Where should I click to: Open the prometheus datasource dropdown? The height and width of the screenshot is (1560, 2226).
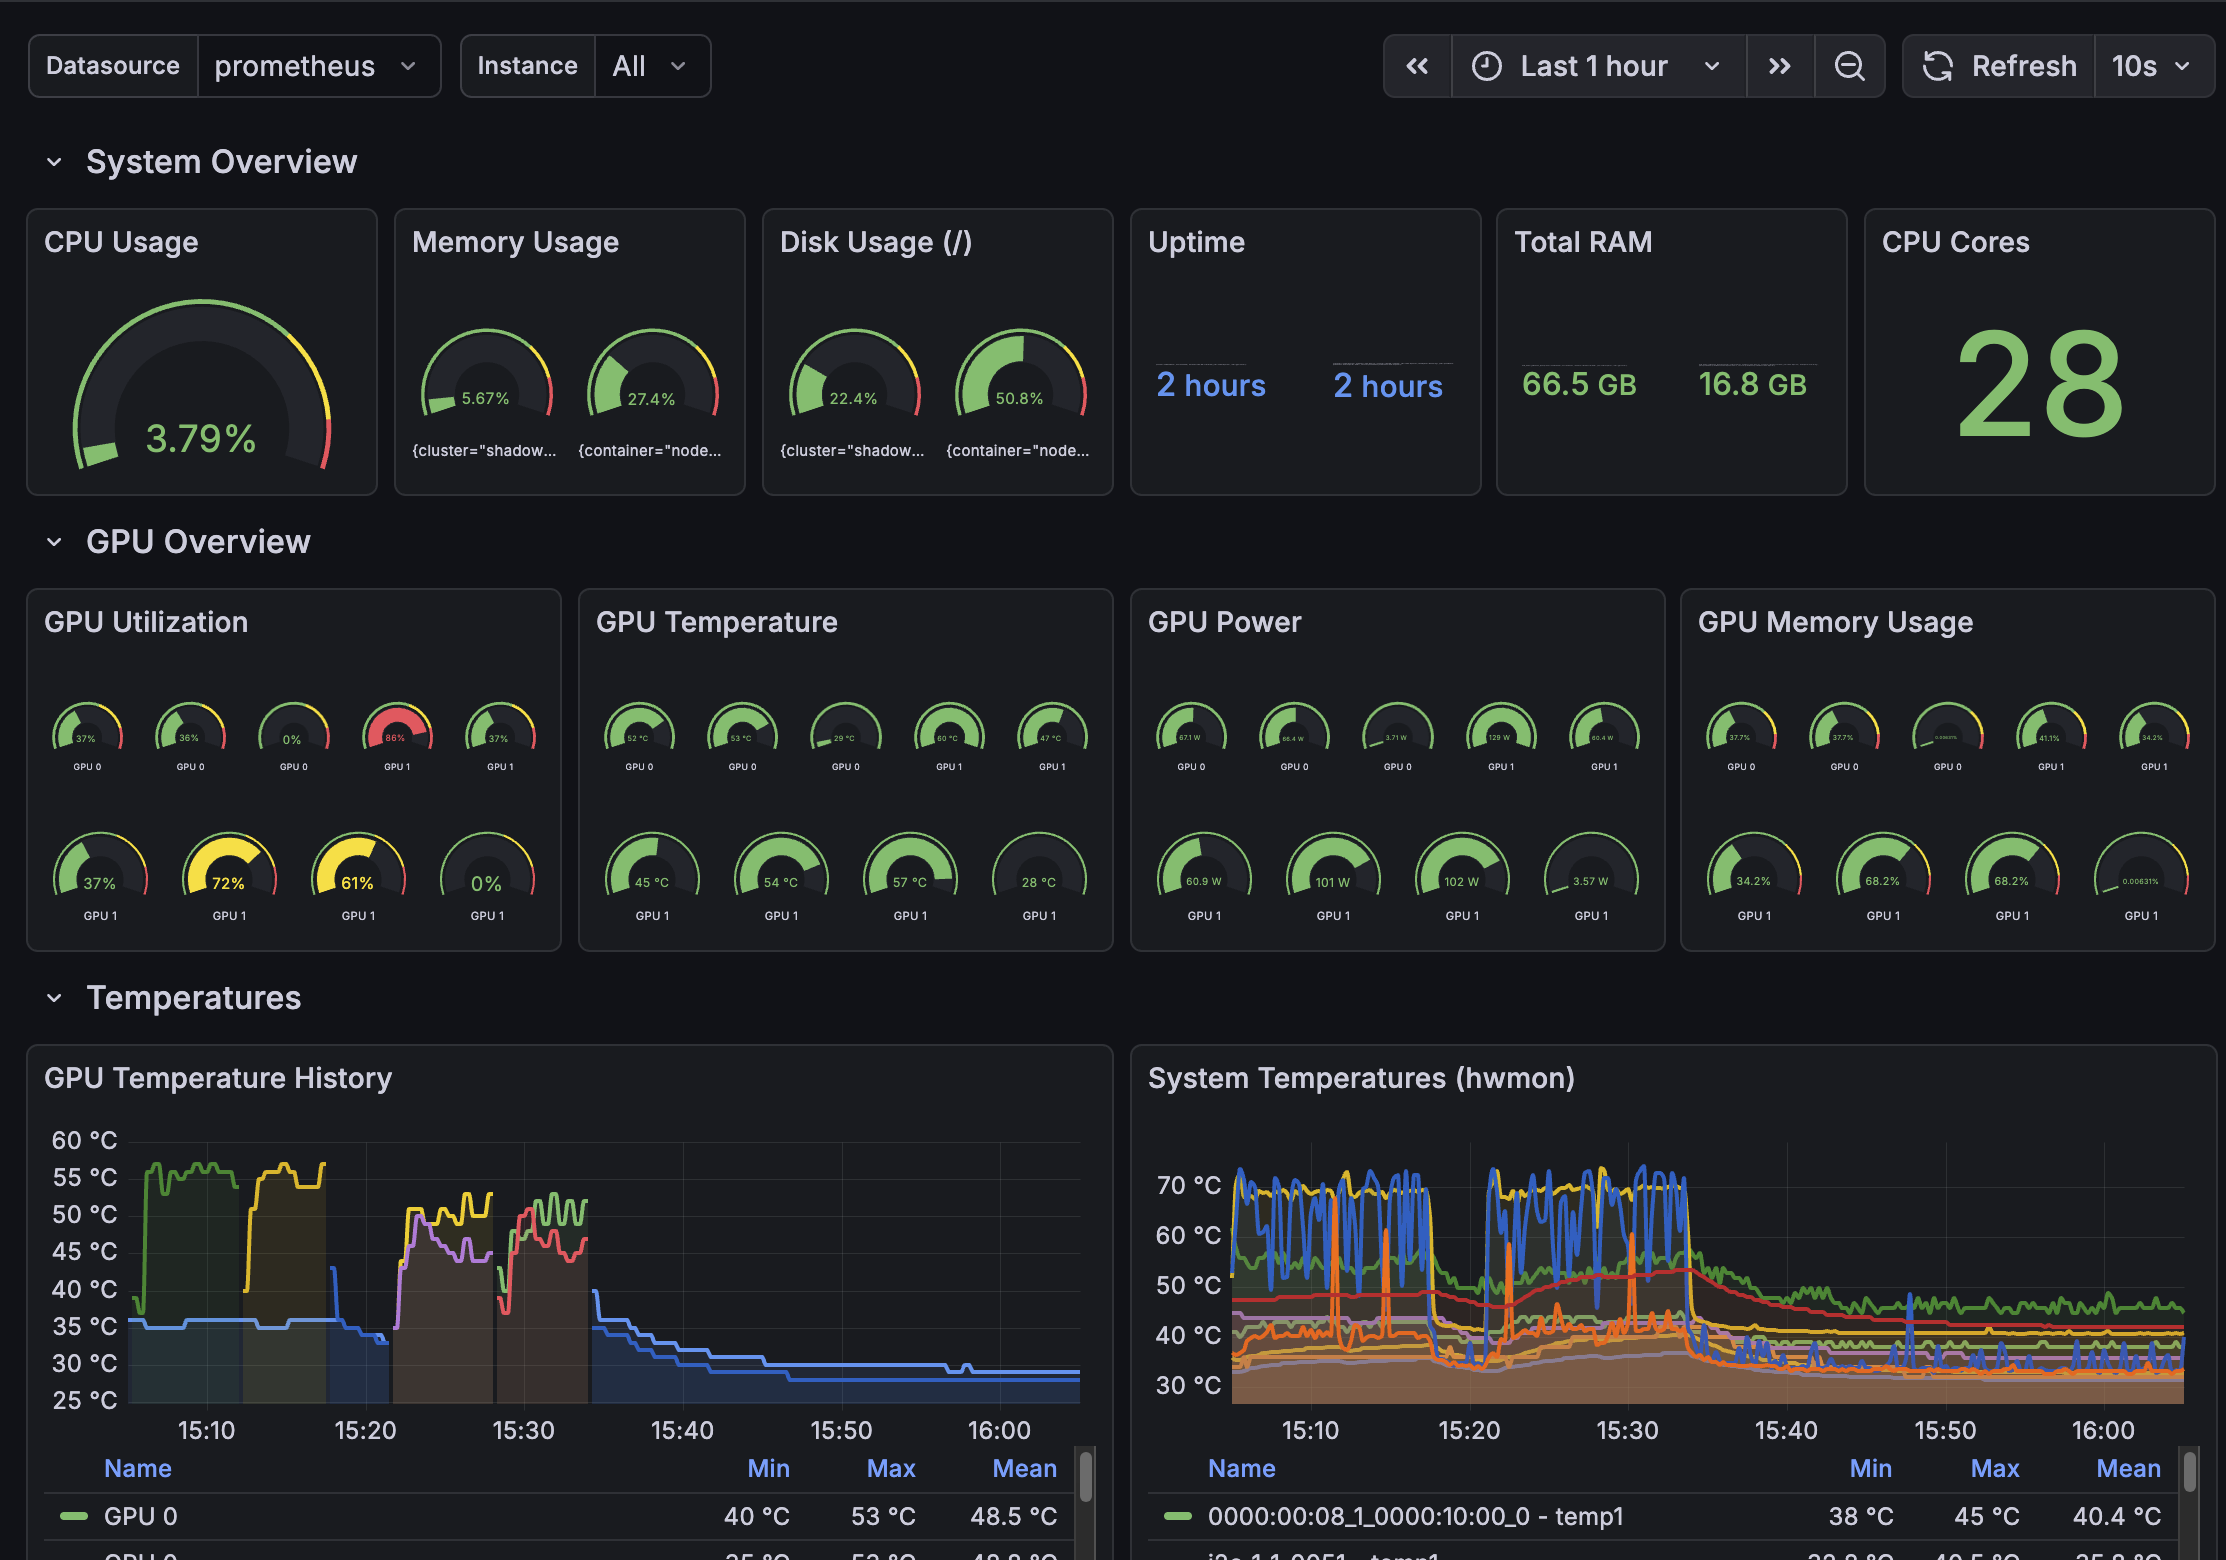[x=318, y=66]
